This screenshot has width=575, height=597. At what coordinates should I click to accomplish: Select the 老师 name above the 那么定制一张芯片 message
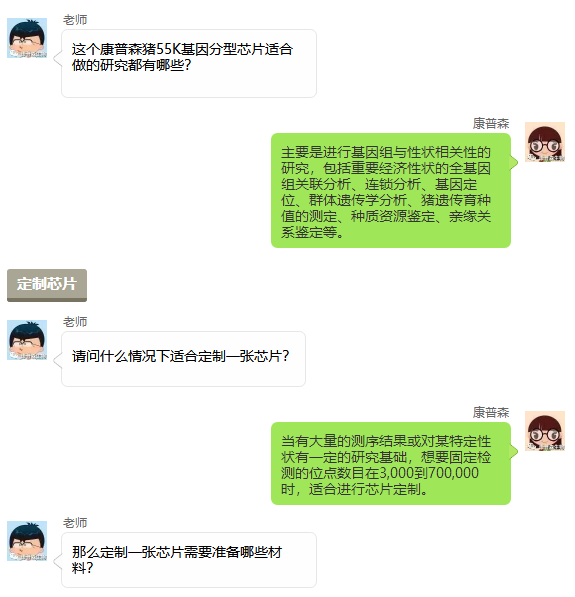(75, 523)
